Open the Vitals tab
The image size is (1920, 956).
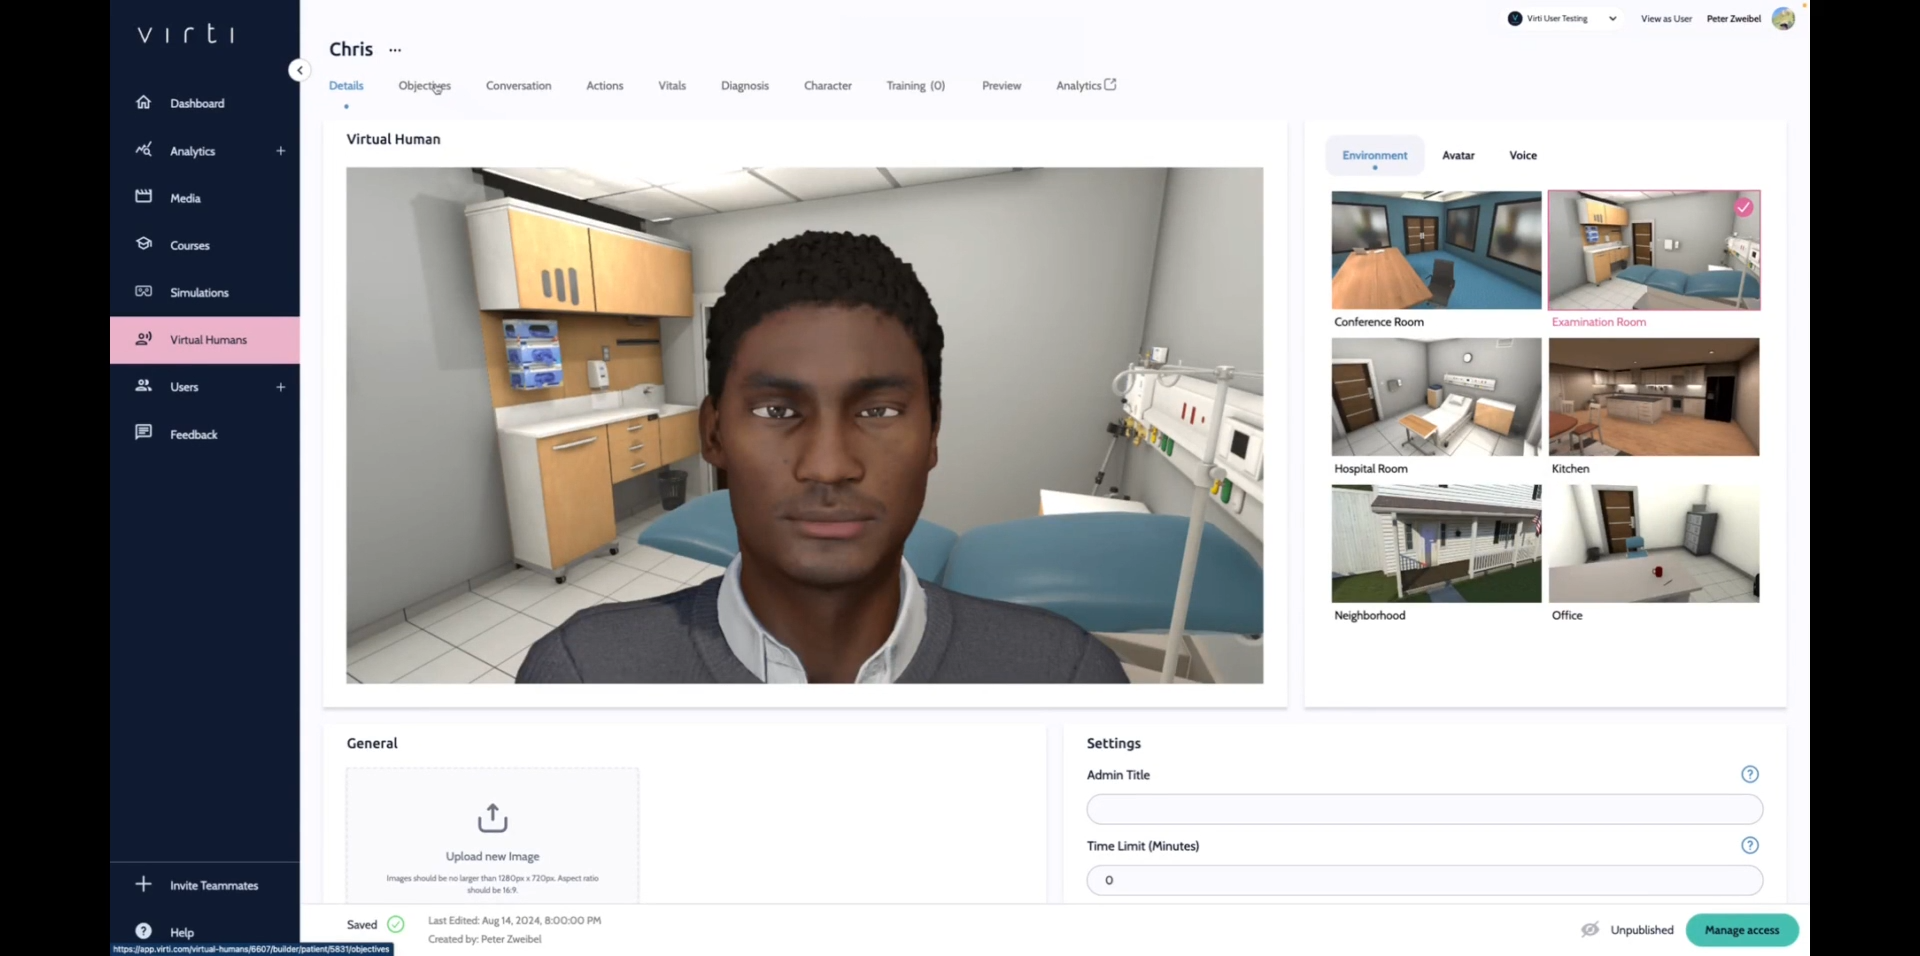(x=672, y=86)
